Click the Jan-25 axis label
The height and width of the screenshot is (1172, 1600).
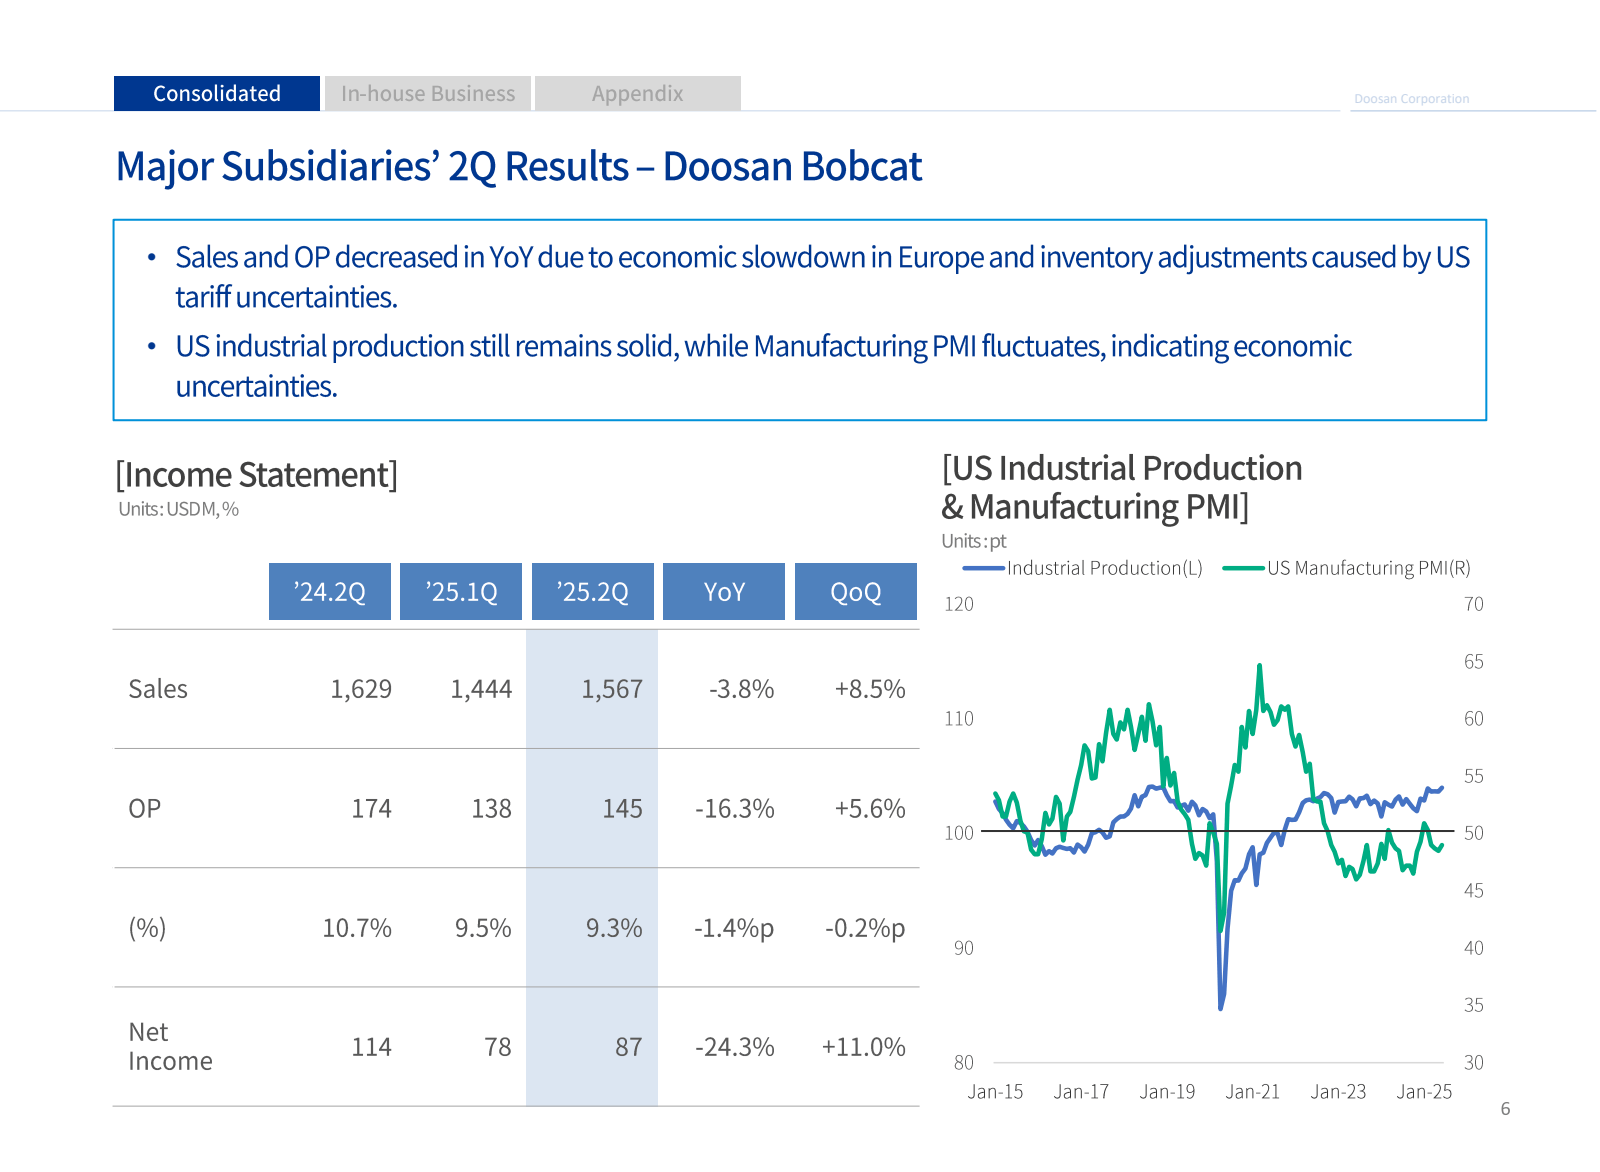1424,1092
